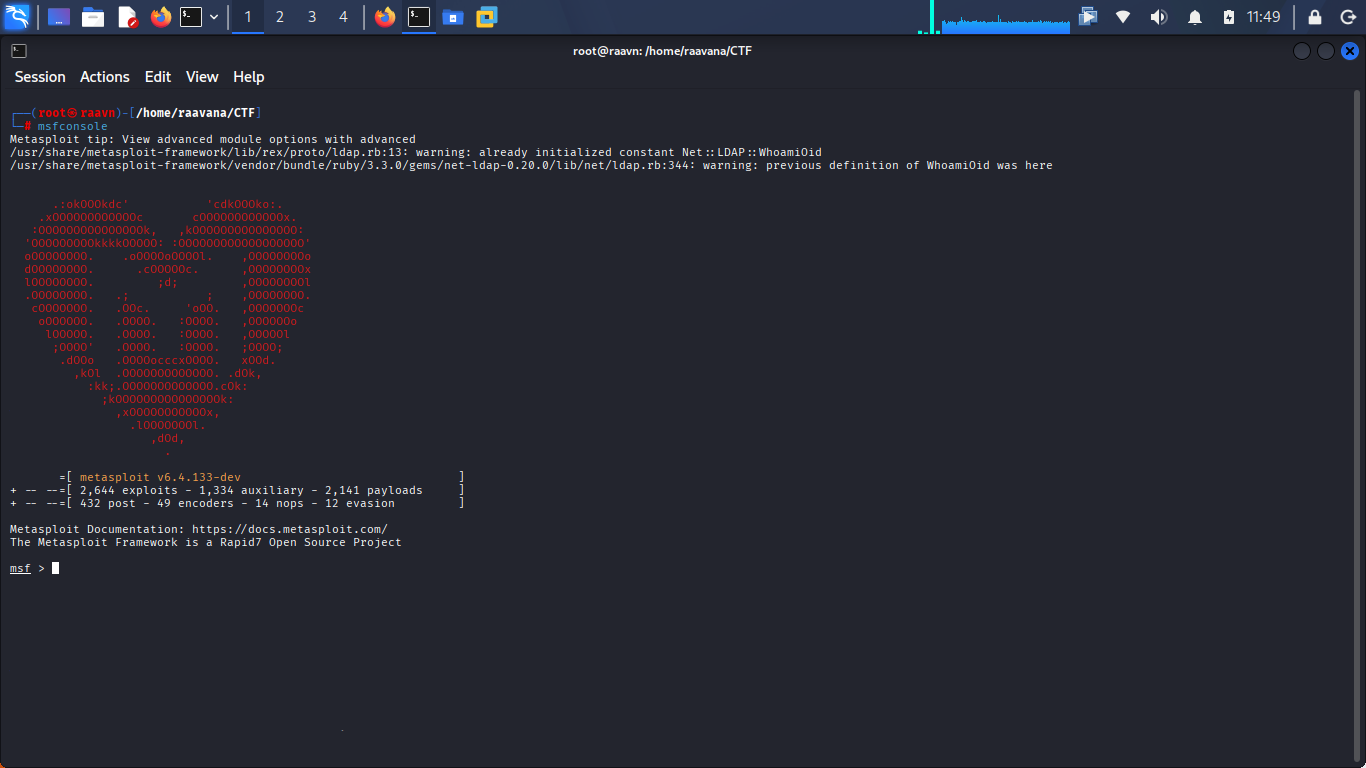This screenshot has height=768, width=1366.
Task: Click 'Rapid7 Open Source Project' line
Action: click(205, 542)
